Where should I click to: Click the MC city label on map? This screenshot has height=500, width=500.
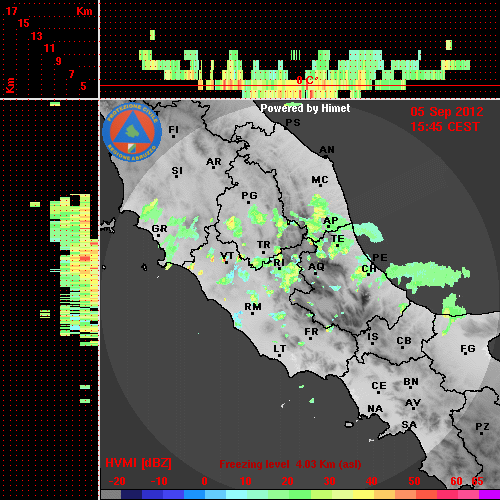(320, 180)
